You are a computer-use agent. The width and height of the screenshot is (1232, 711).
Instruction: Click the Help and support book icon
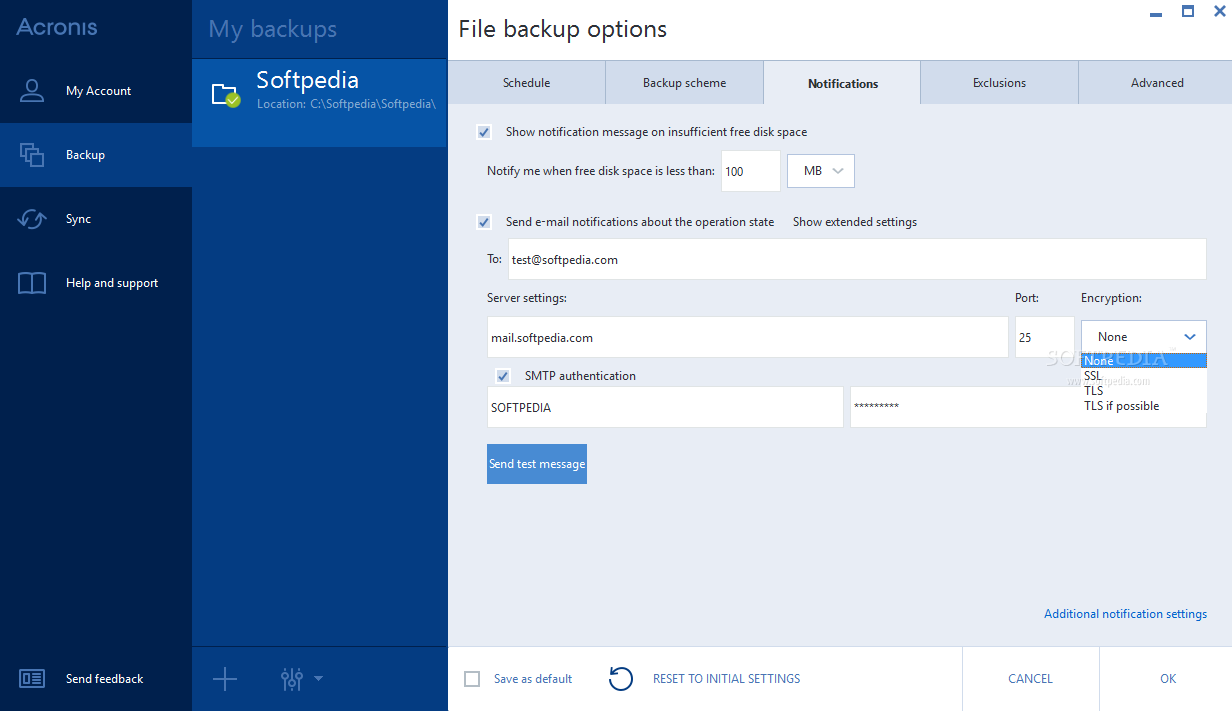32,283
